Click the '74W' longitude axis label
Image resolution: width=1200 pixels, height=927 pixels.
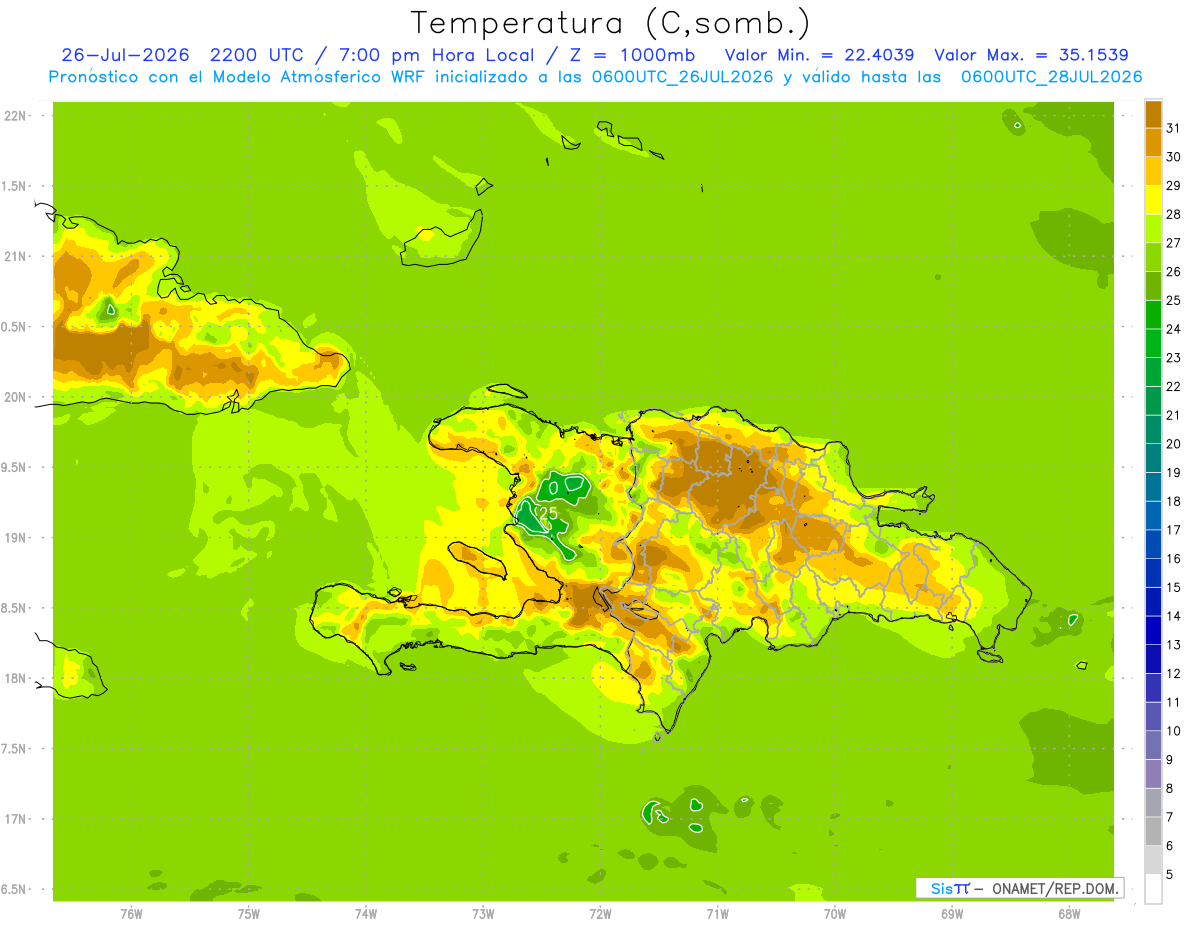[365, 914]
